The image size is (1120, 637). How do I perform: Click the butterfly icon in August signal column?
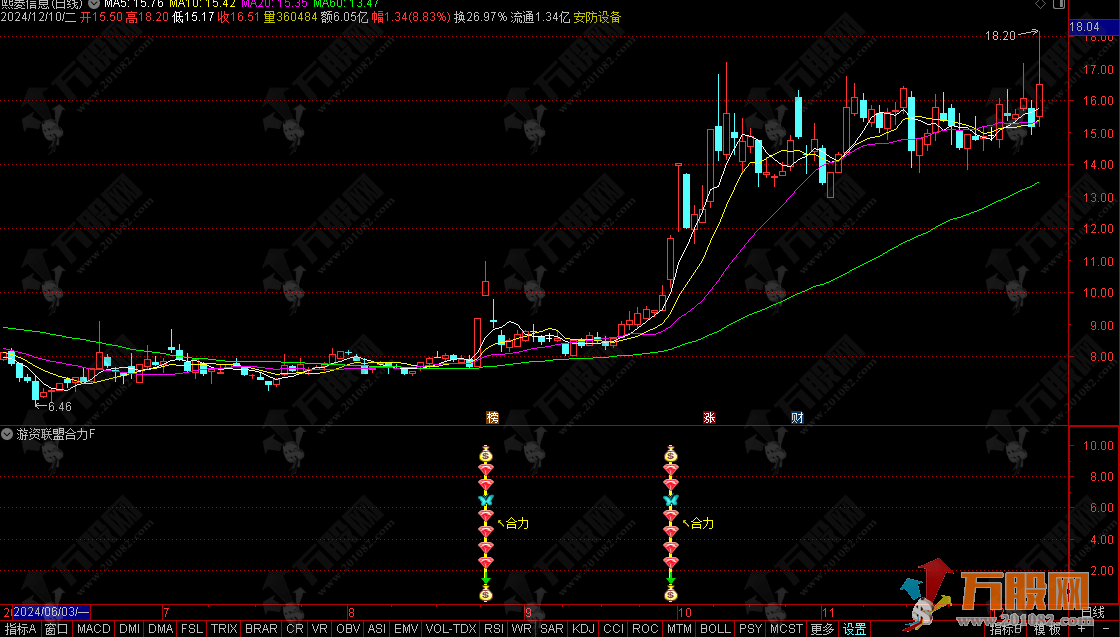click(486, 501)
